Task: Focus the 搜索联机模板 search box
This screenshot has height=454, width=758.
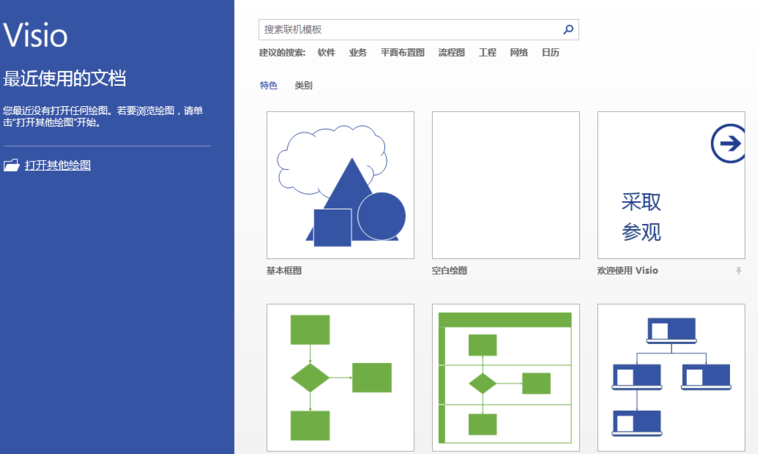Action: point(408,30)
